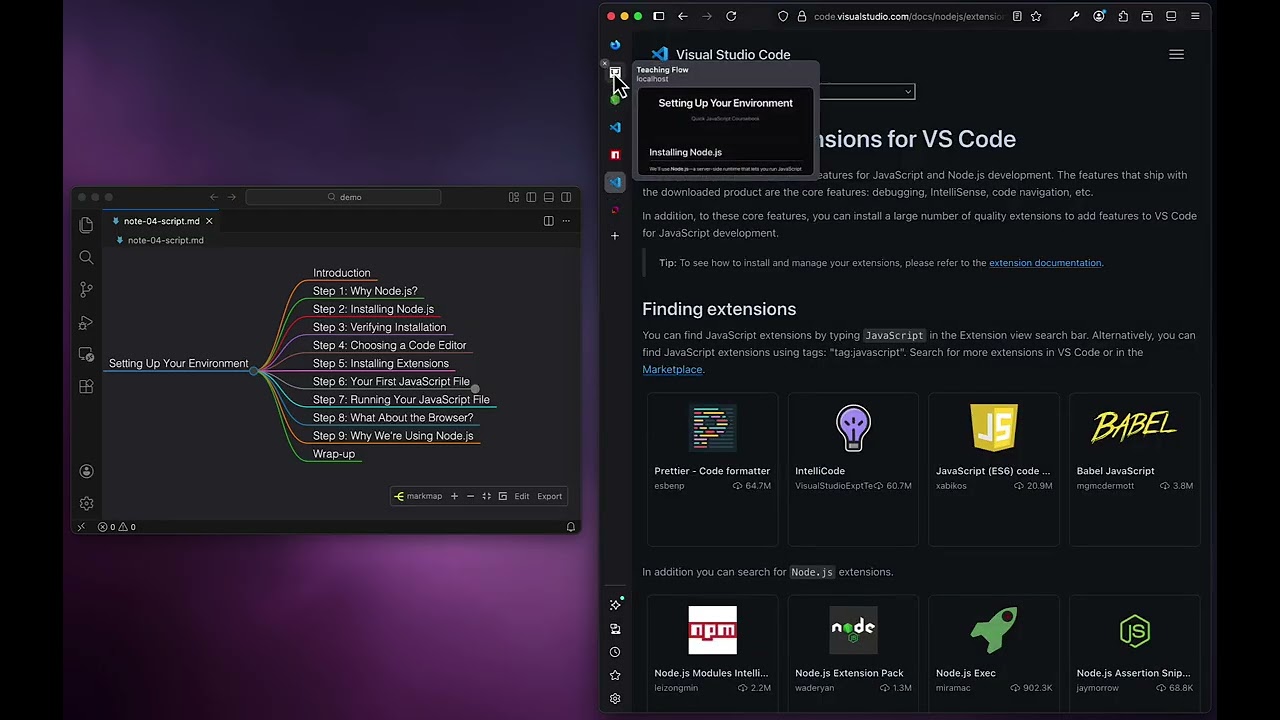This screenshot has width=1280, height=720.
Task: Open a new tab with the plus icon
Action: 615,236
